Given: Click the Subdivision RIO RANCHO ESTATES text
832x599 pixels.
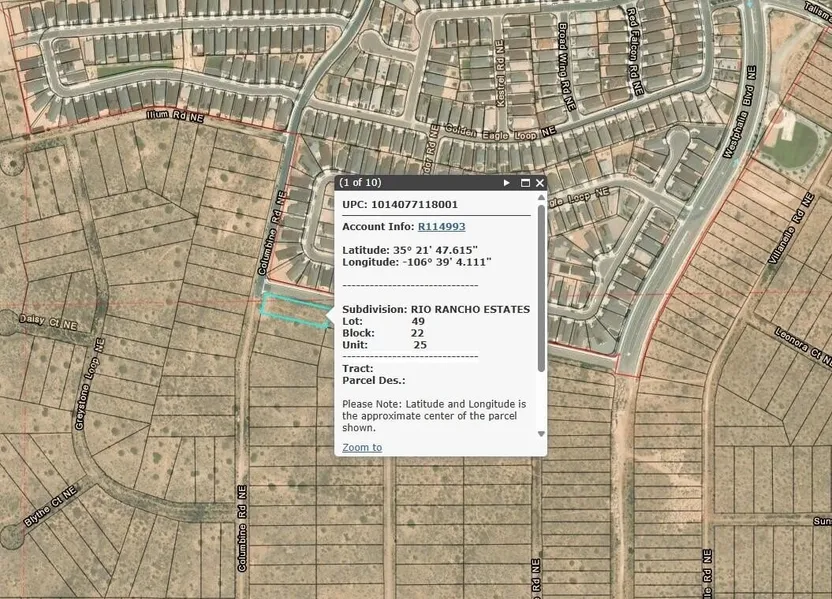Looking at the screenshot, I should [x=436, y=309].
